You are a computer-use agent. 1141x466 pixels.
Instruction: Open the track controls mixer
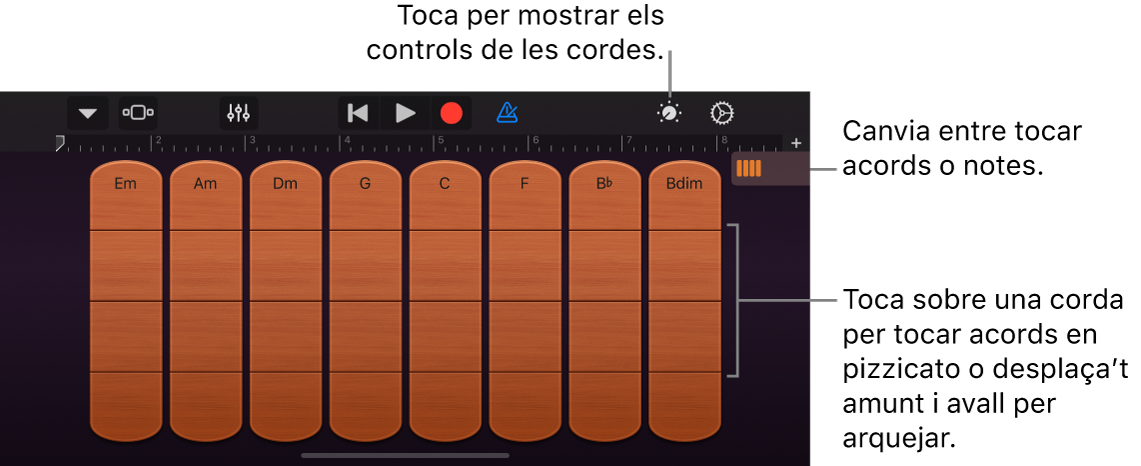click(238, 113)
